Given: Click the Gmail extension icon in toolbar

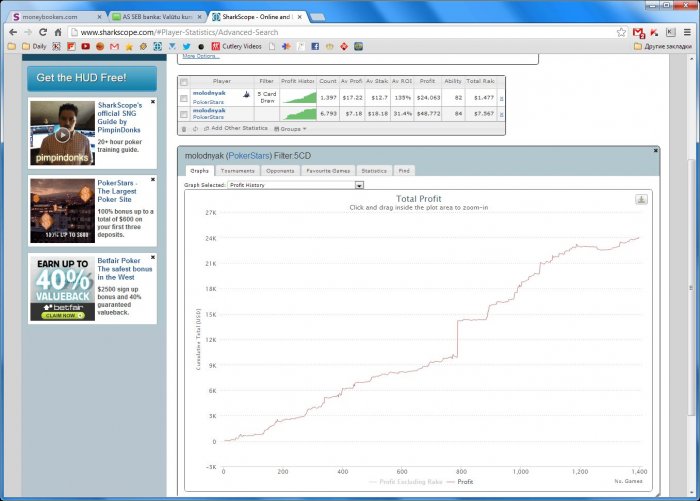Looking at the screenshot, I should (639, 32).
